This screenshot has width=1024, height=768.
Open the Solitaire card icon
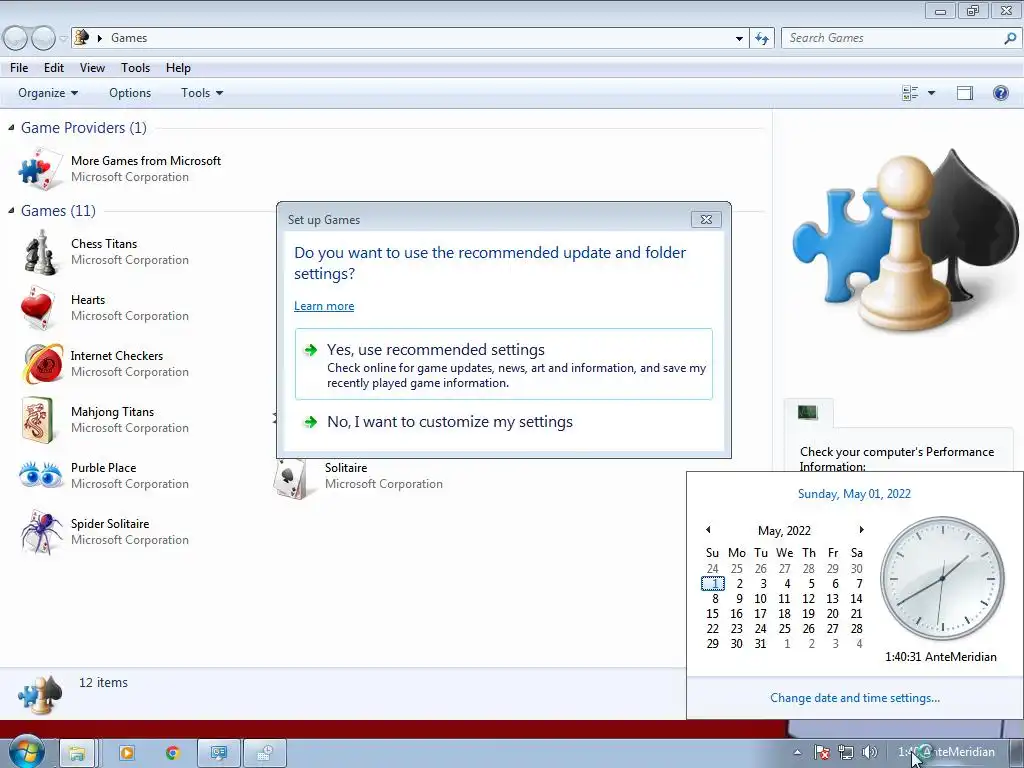[x=291, y=477]
